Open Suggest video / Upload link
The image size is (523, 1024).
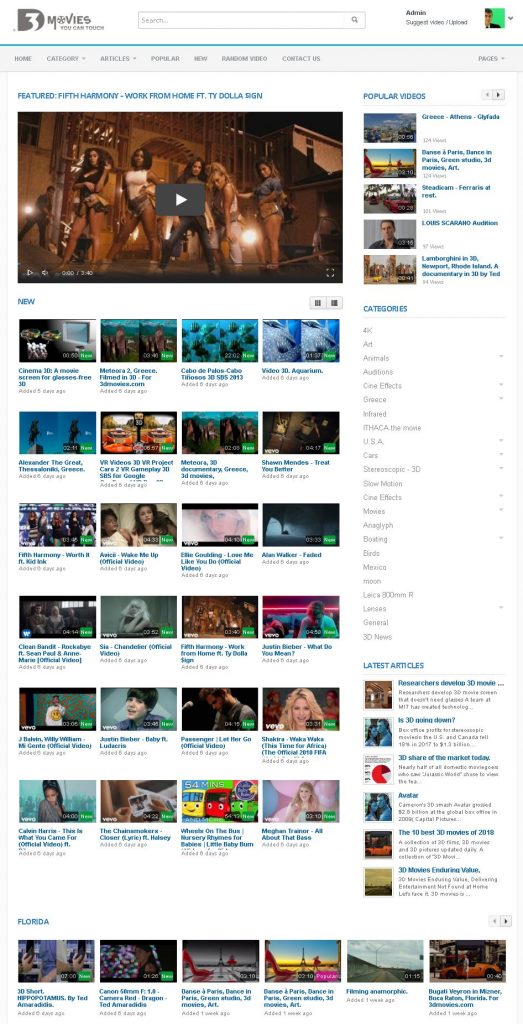click(x=436, y=22)
